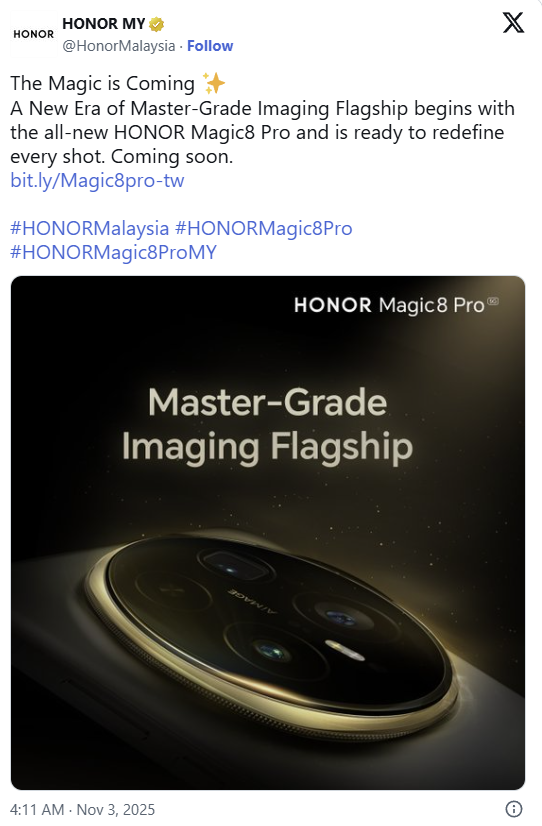Follow the HonorMalaysia account
The image size is (542, 826).
click(210, 46)
